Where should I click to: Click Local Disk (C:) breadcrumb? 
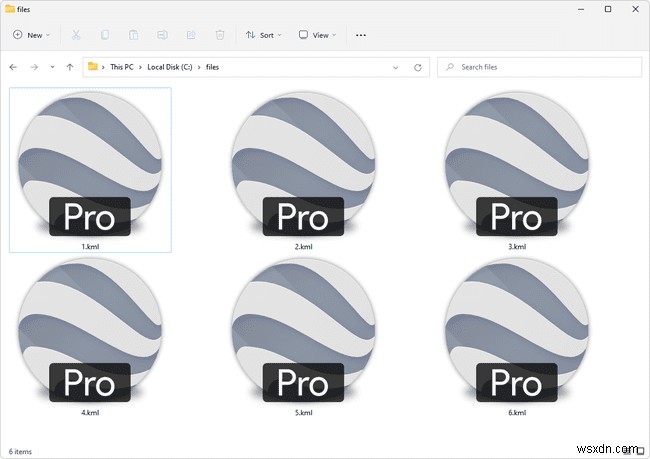(x=170, y=67)
